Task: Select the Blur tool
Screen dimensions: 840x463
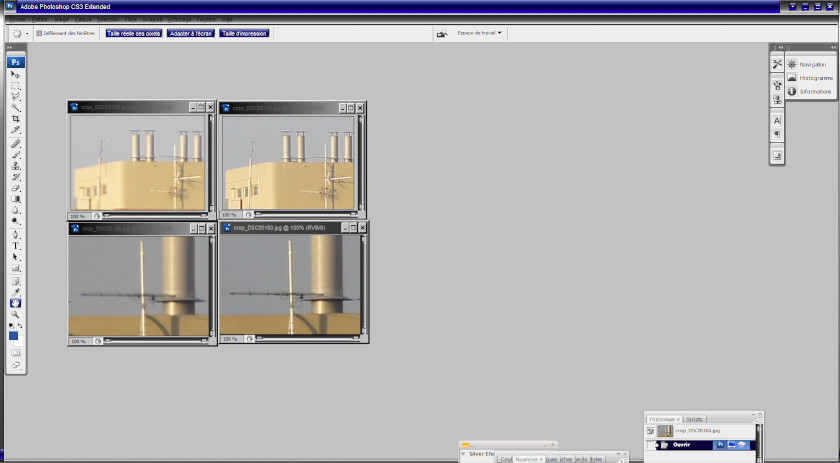Action: [x=16, y=211]
